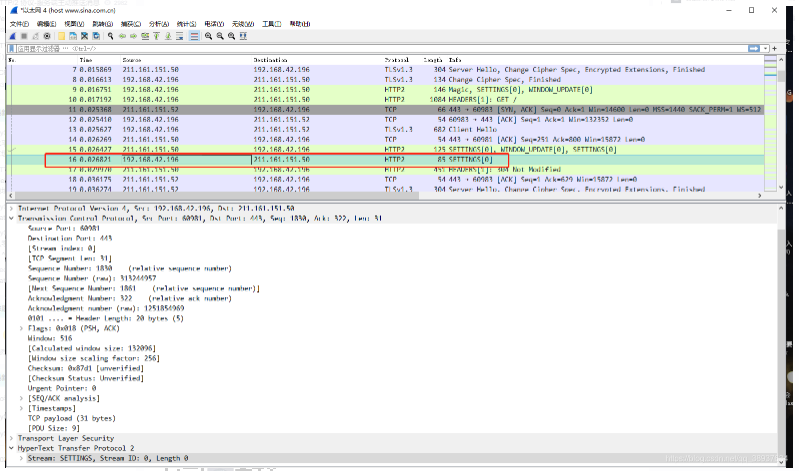Expand Flags: 0x018 (PSH, ACK)
Viewport: 799px width, 471px height.
pos(21,328)
